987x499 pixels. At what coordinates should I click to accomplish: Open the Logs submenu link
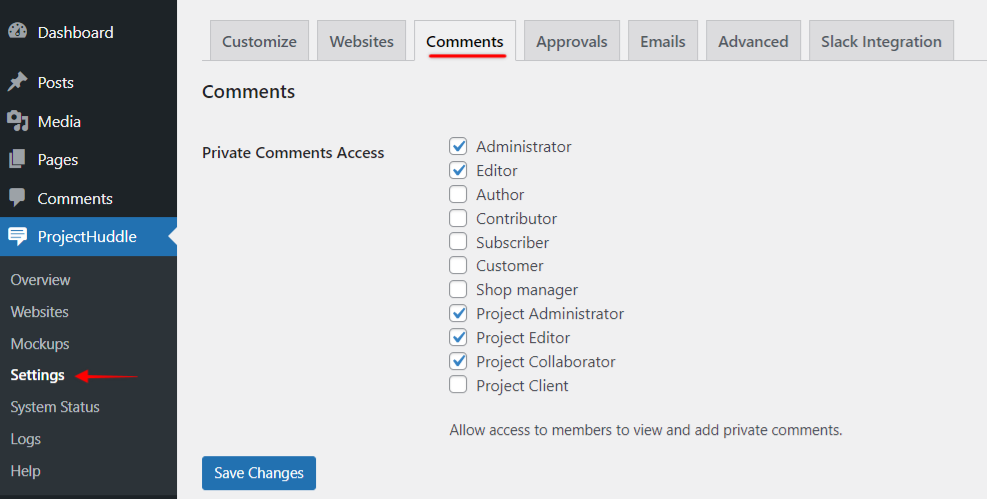tap(26, 439)
